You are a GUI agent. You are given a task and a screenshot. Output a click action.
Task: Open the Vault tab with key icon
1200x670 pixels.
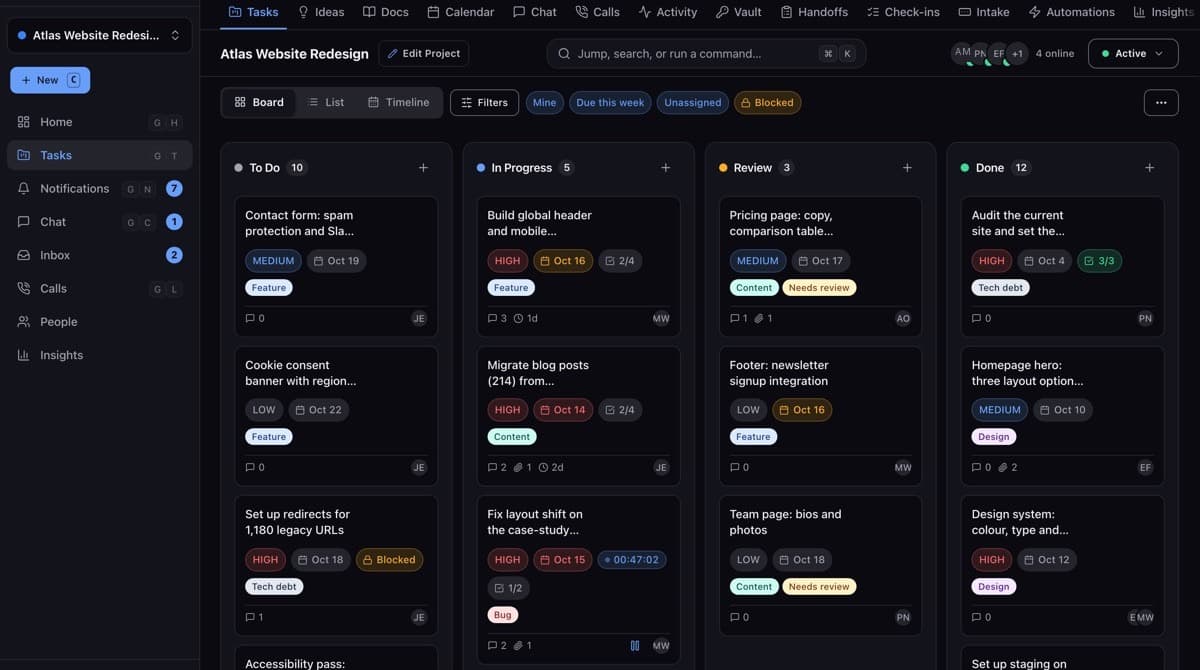click(x=738, y=12)
